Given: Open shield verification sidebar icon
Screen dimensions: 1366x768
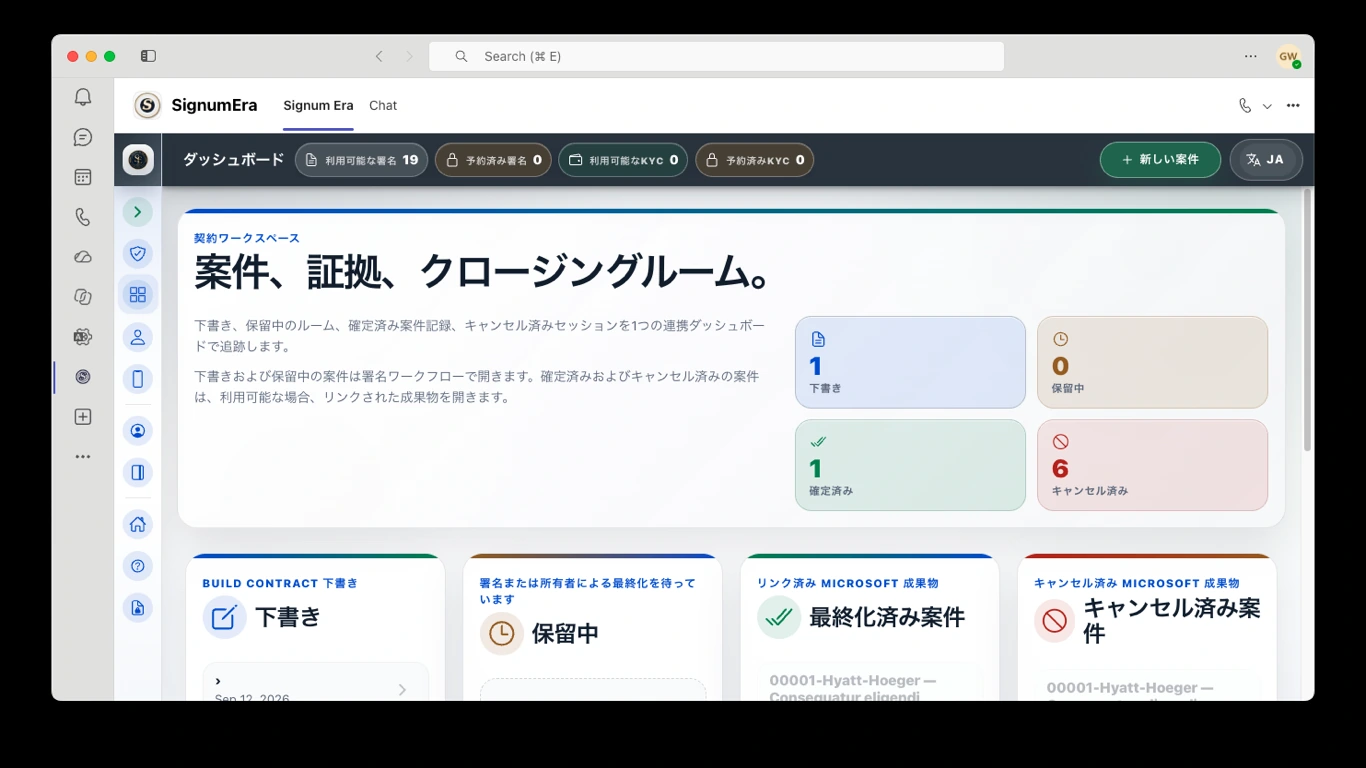Looking at the screenshot, I should coord(138,254).
